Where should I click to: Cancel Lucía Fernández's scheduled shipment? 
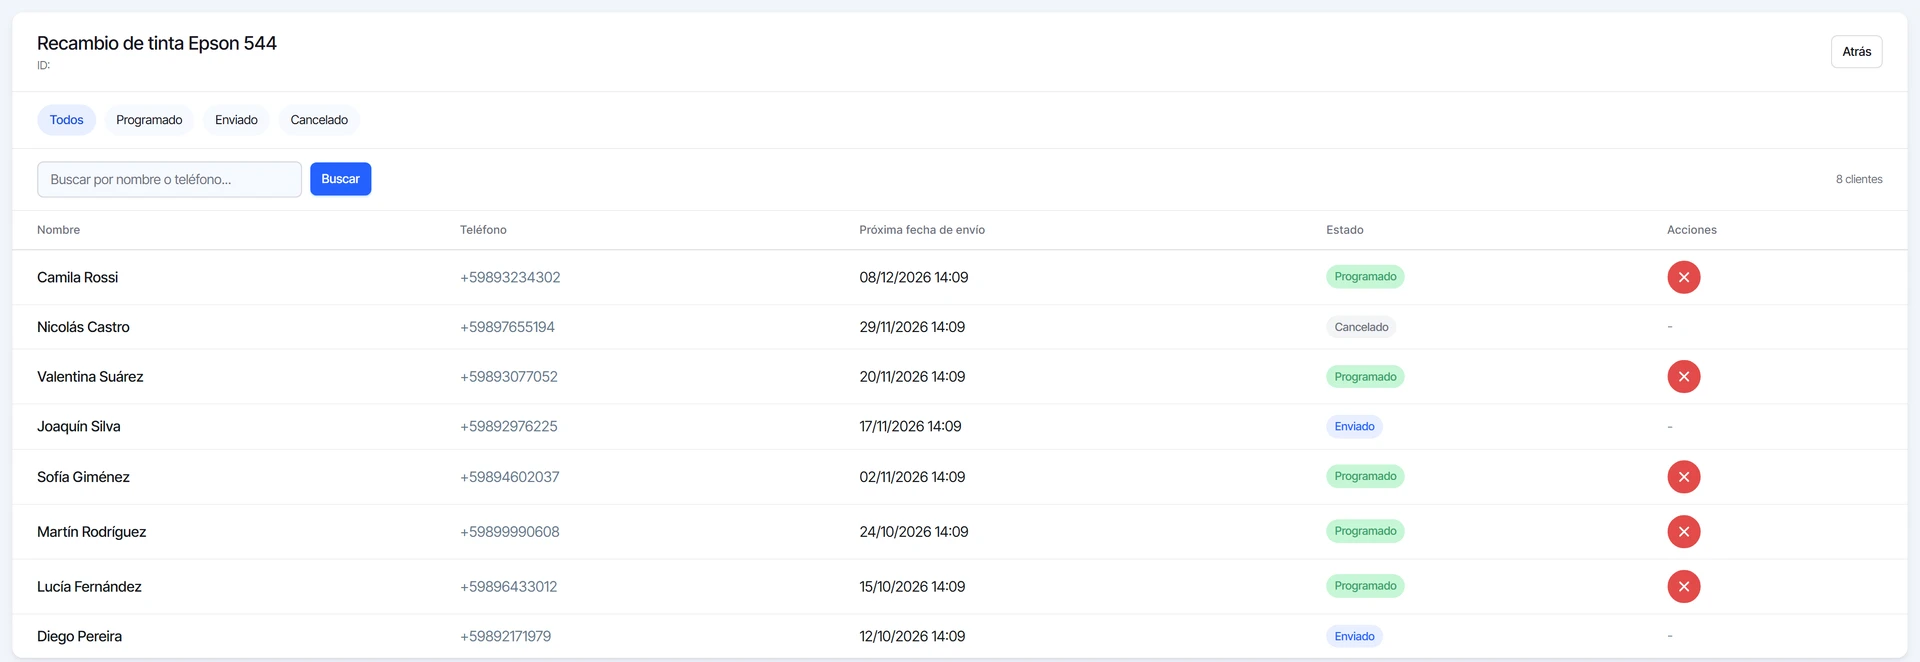pos(1683,587)
